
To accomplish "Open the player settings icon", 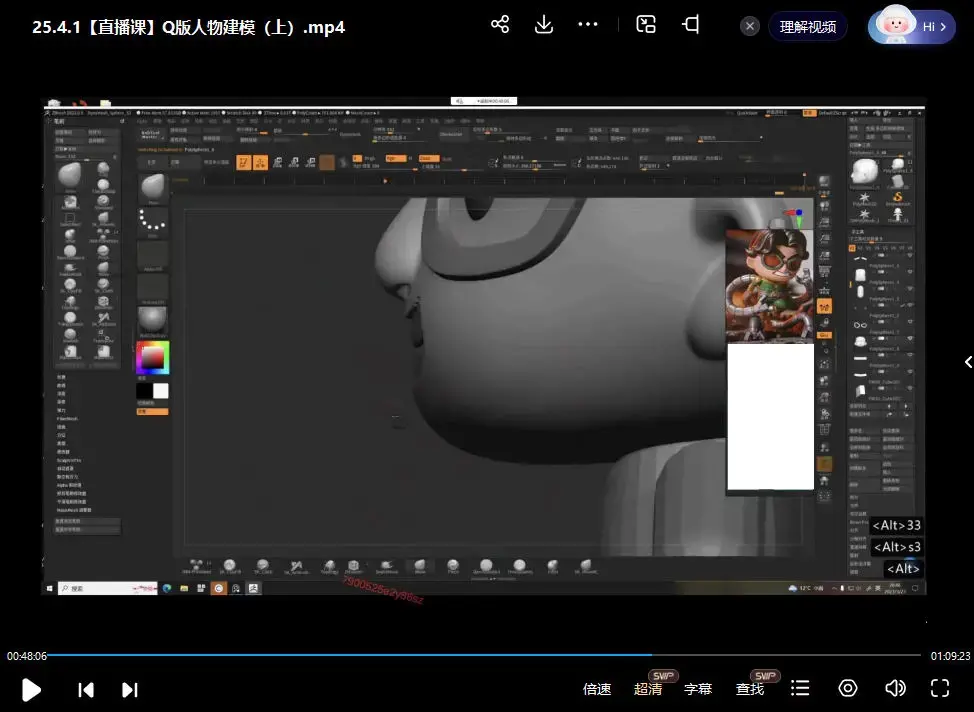I will coord(848,688).
